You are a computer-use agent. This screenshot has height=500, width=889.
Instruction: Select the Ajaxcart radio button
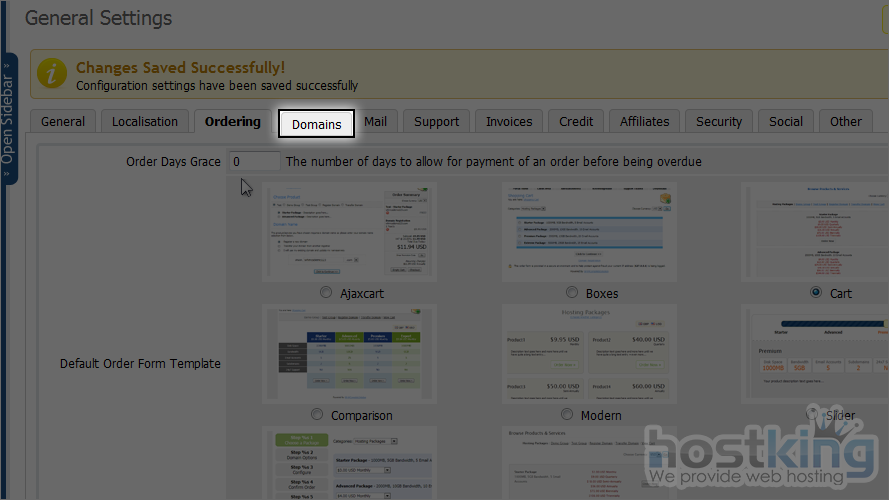pos(326,293)
